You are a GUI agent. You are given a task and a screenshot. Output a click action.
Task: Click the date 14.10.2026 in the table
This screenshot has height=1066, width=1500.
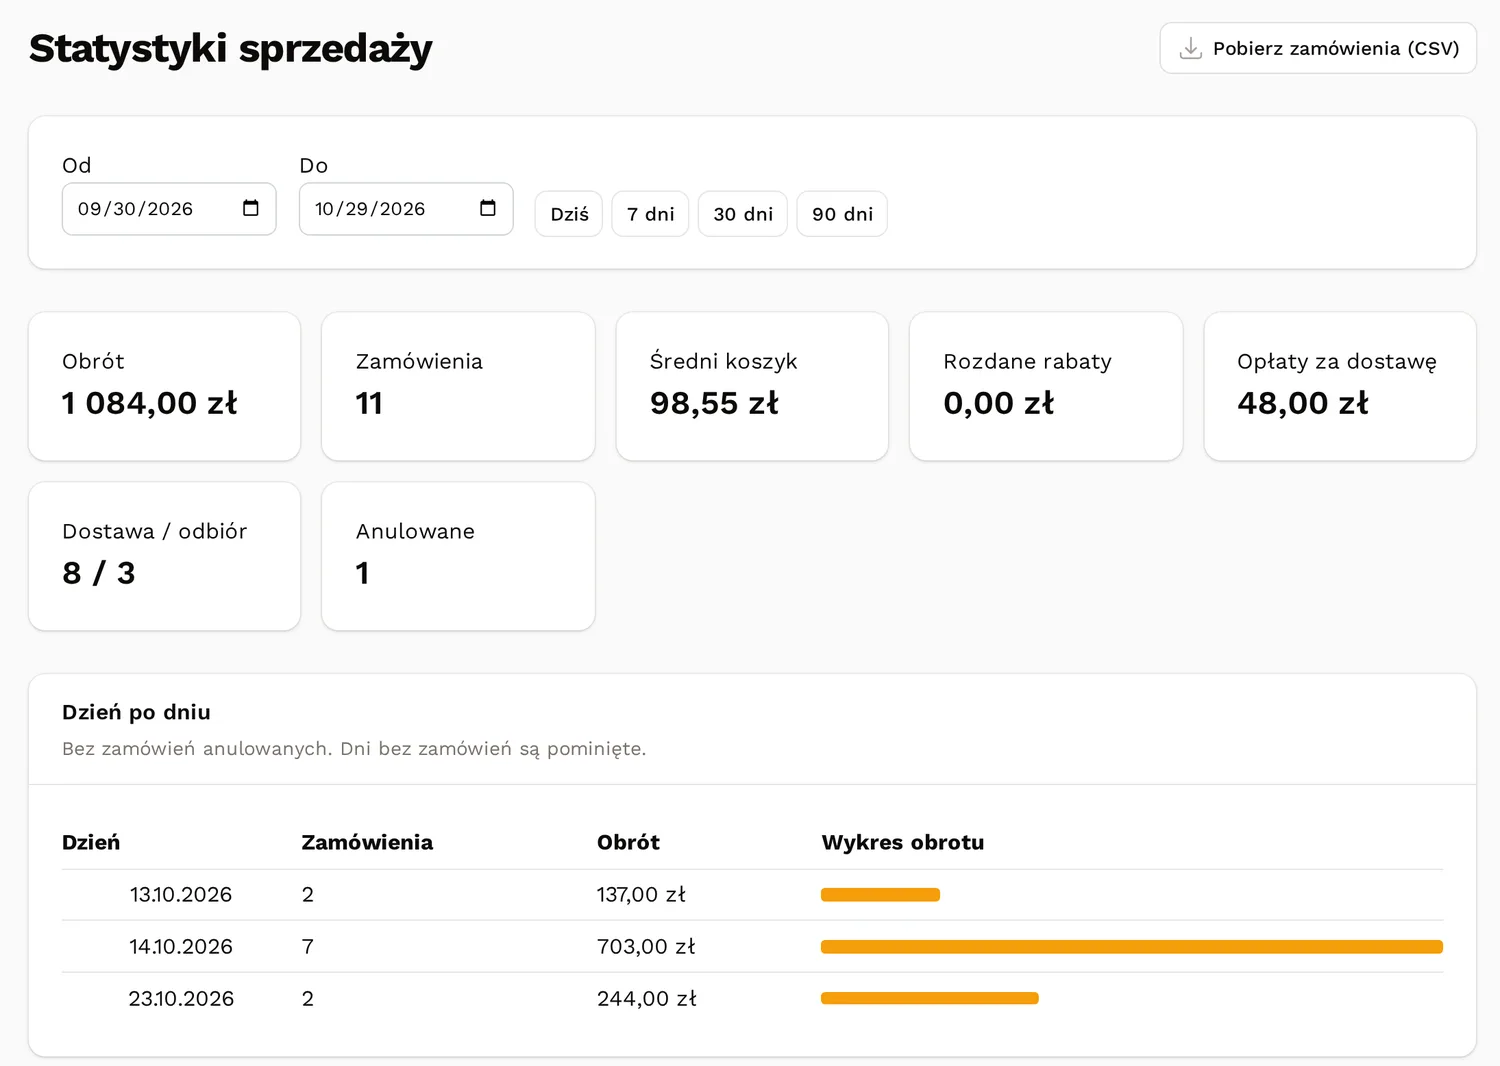(181, 947)
